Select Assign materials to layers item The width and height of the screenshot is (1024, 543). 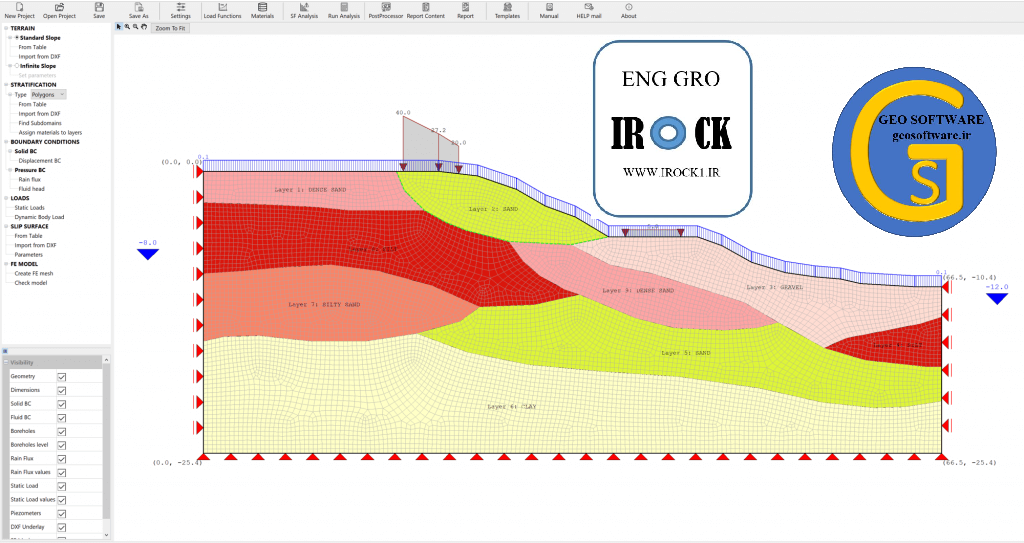coord(50,132)
